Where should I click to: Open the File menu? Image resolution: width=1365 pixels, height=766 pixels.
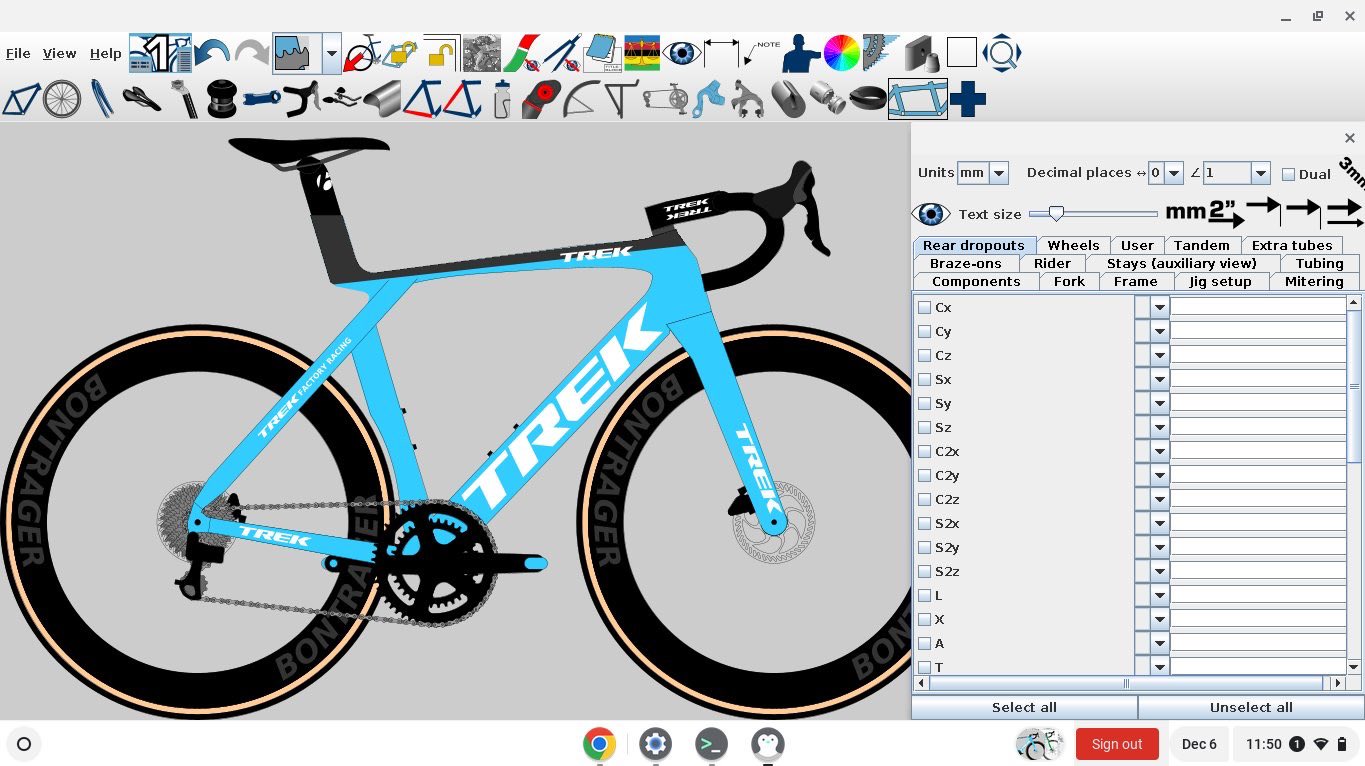click(18, 54)
